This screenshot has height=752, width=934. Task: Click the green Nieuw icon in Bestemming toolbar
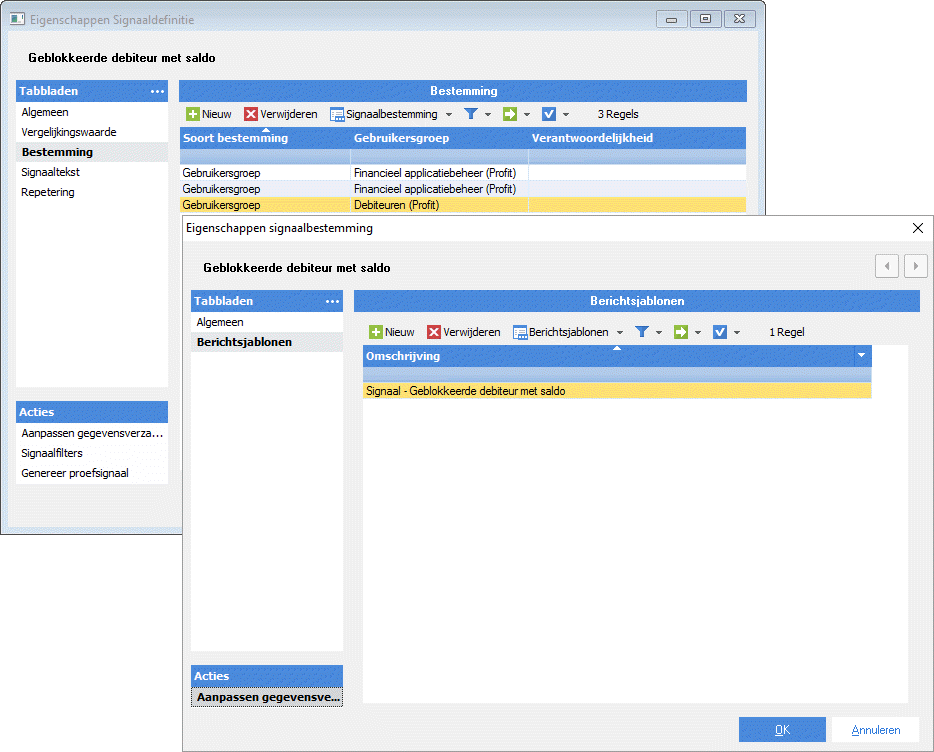(193, 114)
